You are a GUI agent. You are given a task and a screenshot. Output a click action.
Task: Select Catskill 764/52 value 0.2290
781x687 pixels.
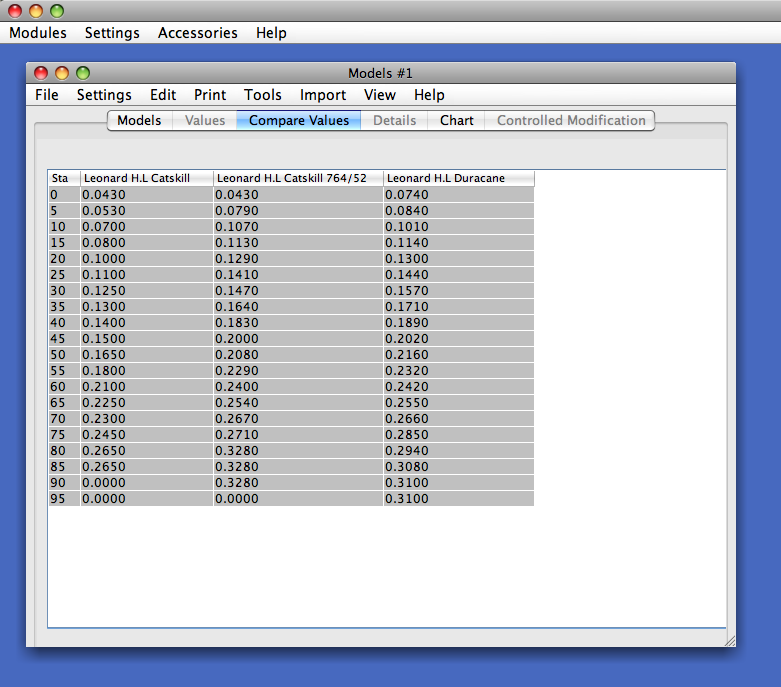click(298, 371)
